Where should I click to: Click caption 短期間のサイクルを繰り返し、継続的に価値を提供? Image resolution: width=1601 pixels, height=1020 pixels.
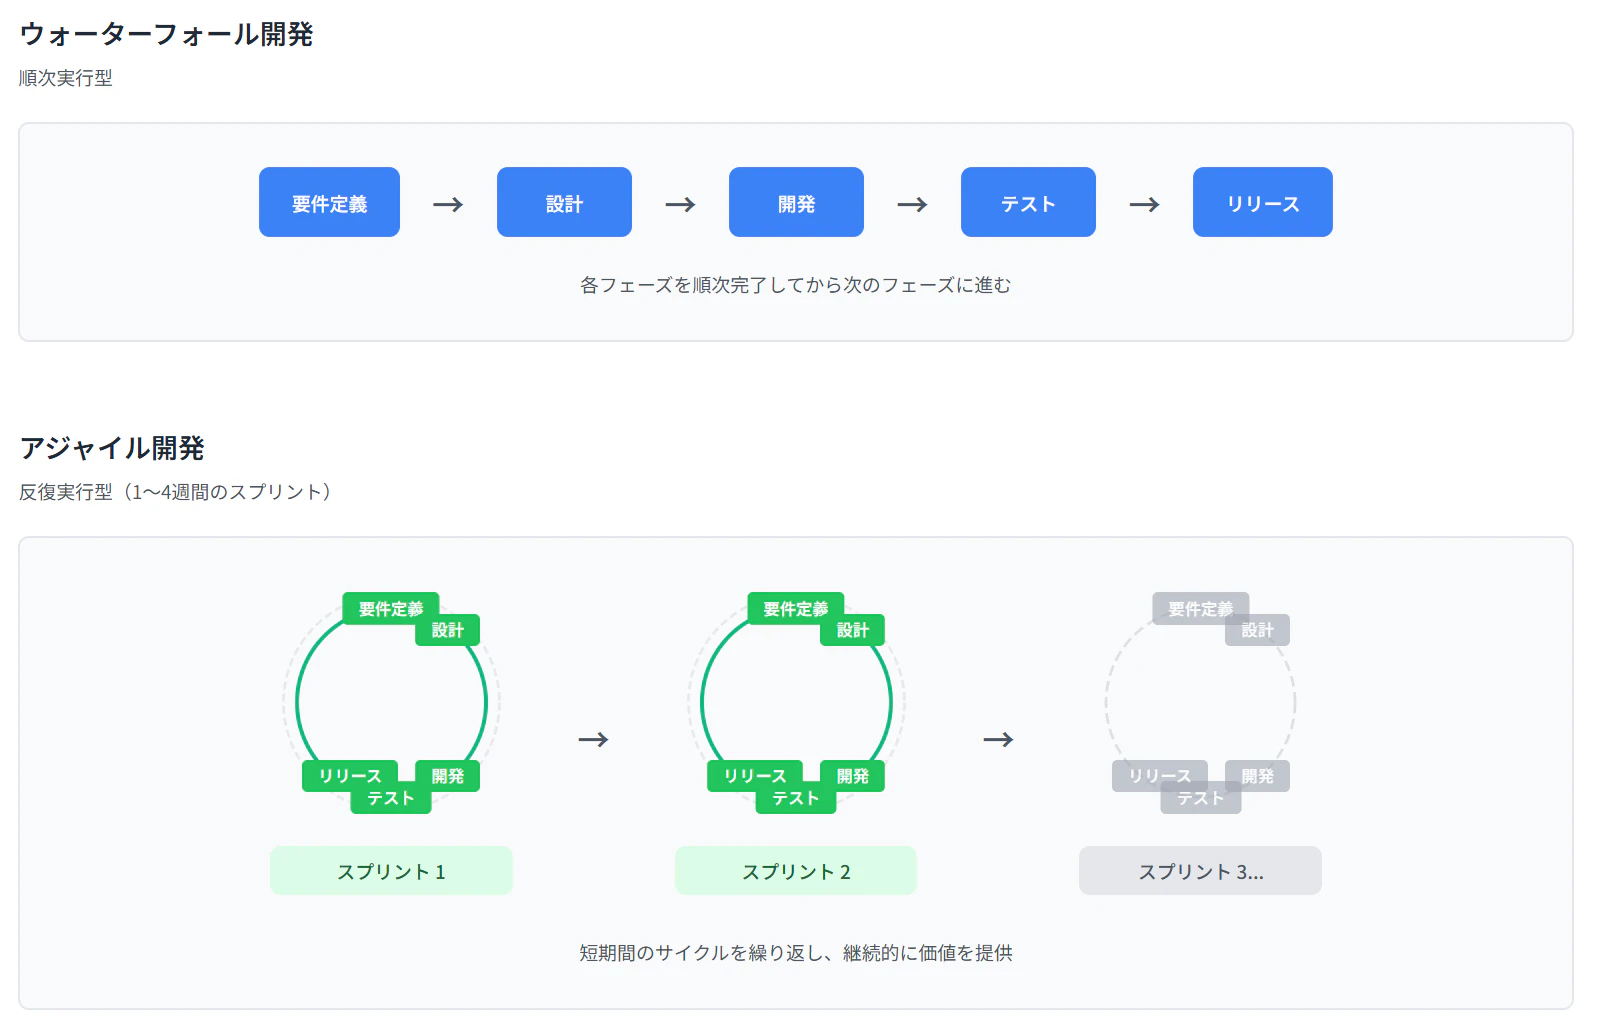pyautogui.click(x=796, y=953)
